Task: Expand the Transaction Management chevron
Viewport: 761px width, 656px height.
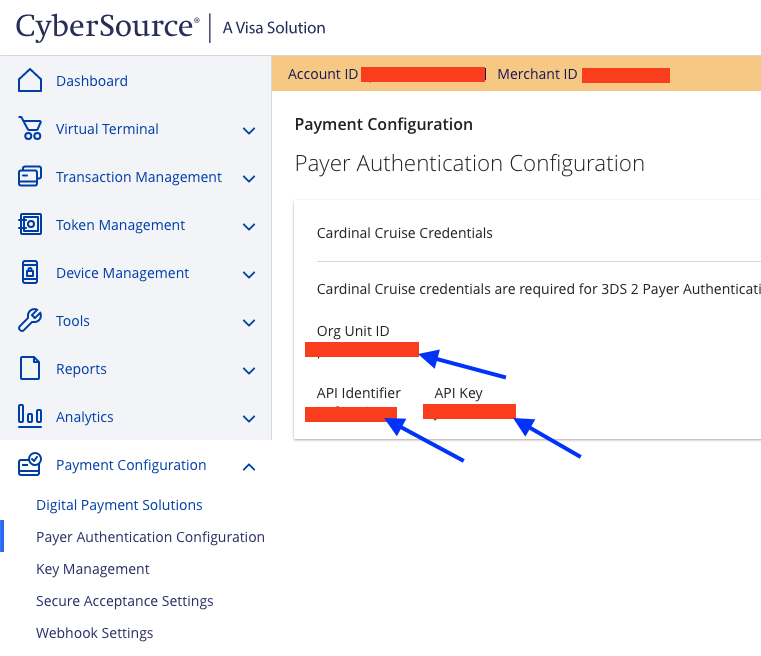Action: [249, 178]
